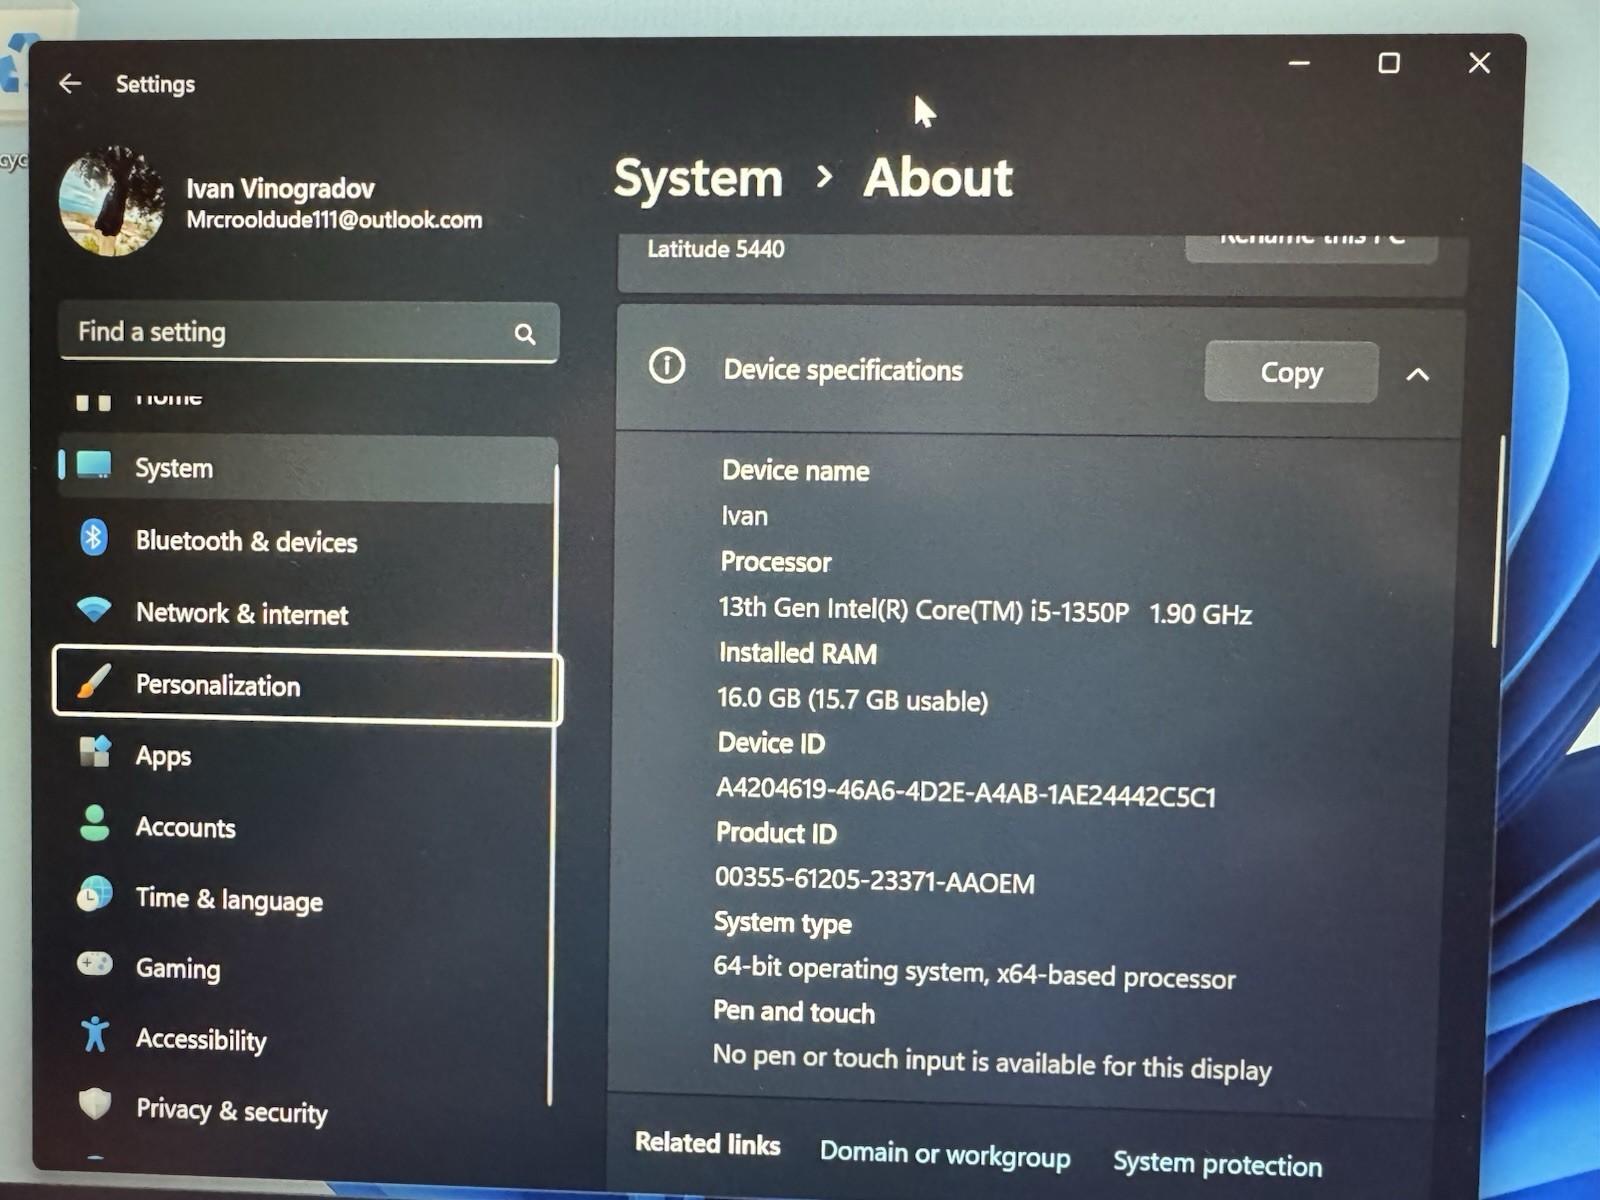
Task: Click the device name value Ivan
Action: click(745, 516)
